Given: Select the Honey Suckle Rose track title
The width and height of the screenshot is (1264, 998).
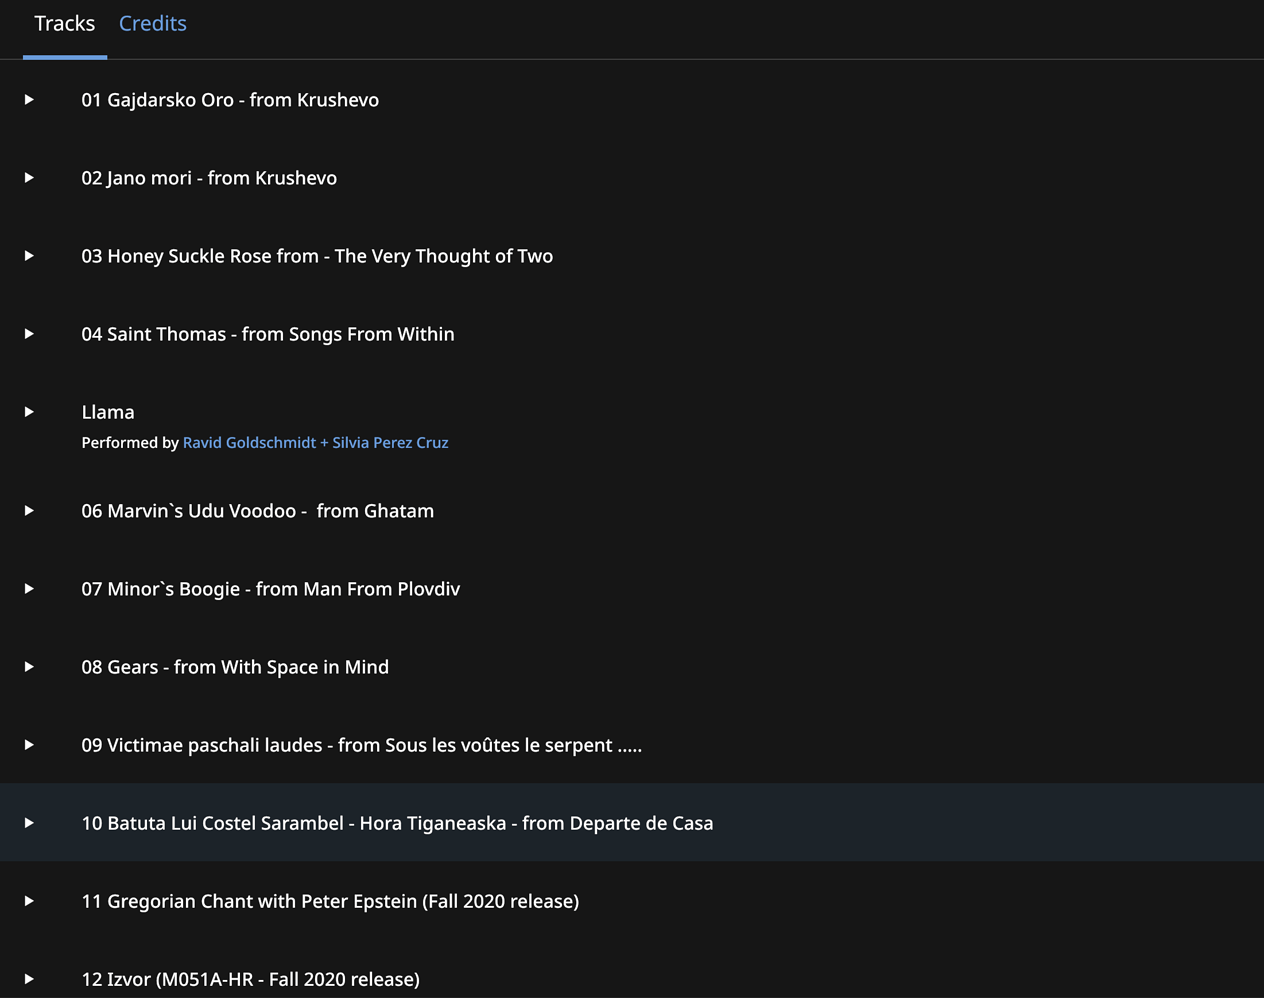Looking at the screenshot, I should 317,256.
